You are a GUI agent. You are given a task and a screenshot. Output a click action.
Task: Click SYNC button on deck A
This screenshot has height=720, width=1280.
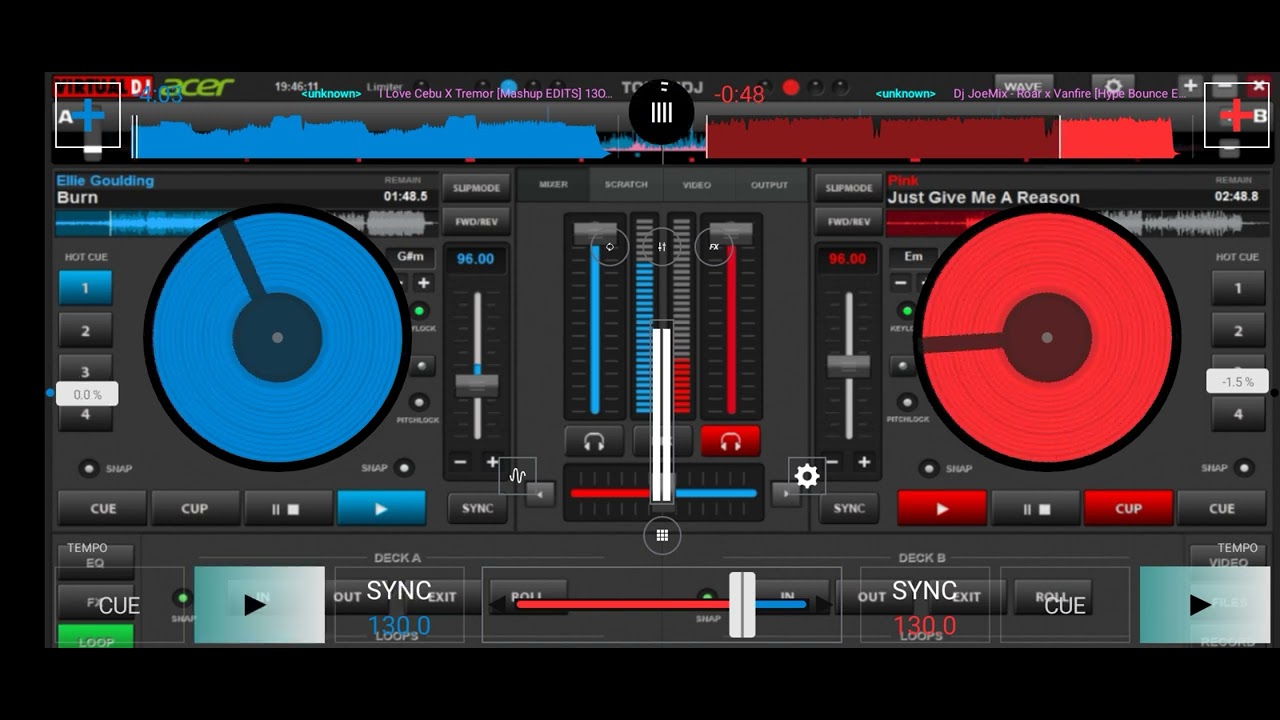478,508
